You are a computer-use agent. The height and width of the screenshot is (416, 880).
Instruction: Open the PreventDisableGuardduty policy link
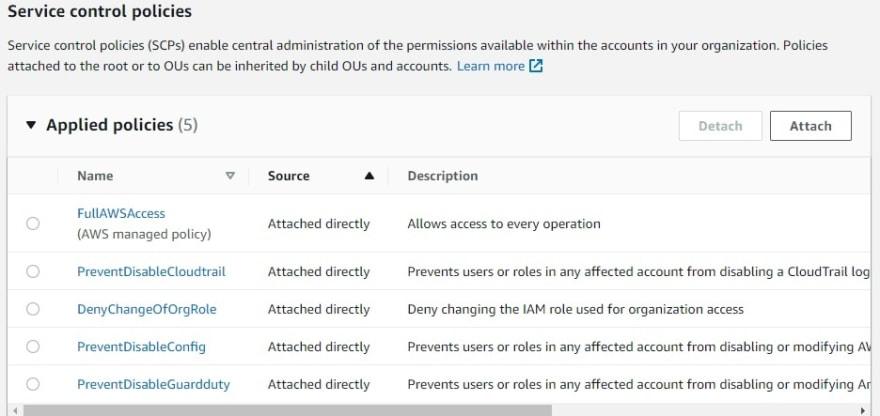click(x=153, y=385)
